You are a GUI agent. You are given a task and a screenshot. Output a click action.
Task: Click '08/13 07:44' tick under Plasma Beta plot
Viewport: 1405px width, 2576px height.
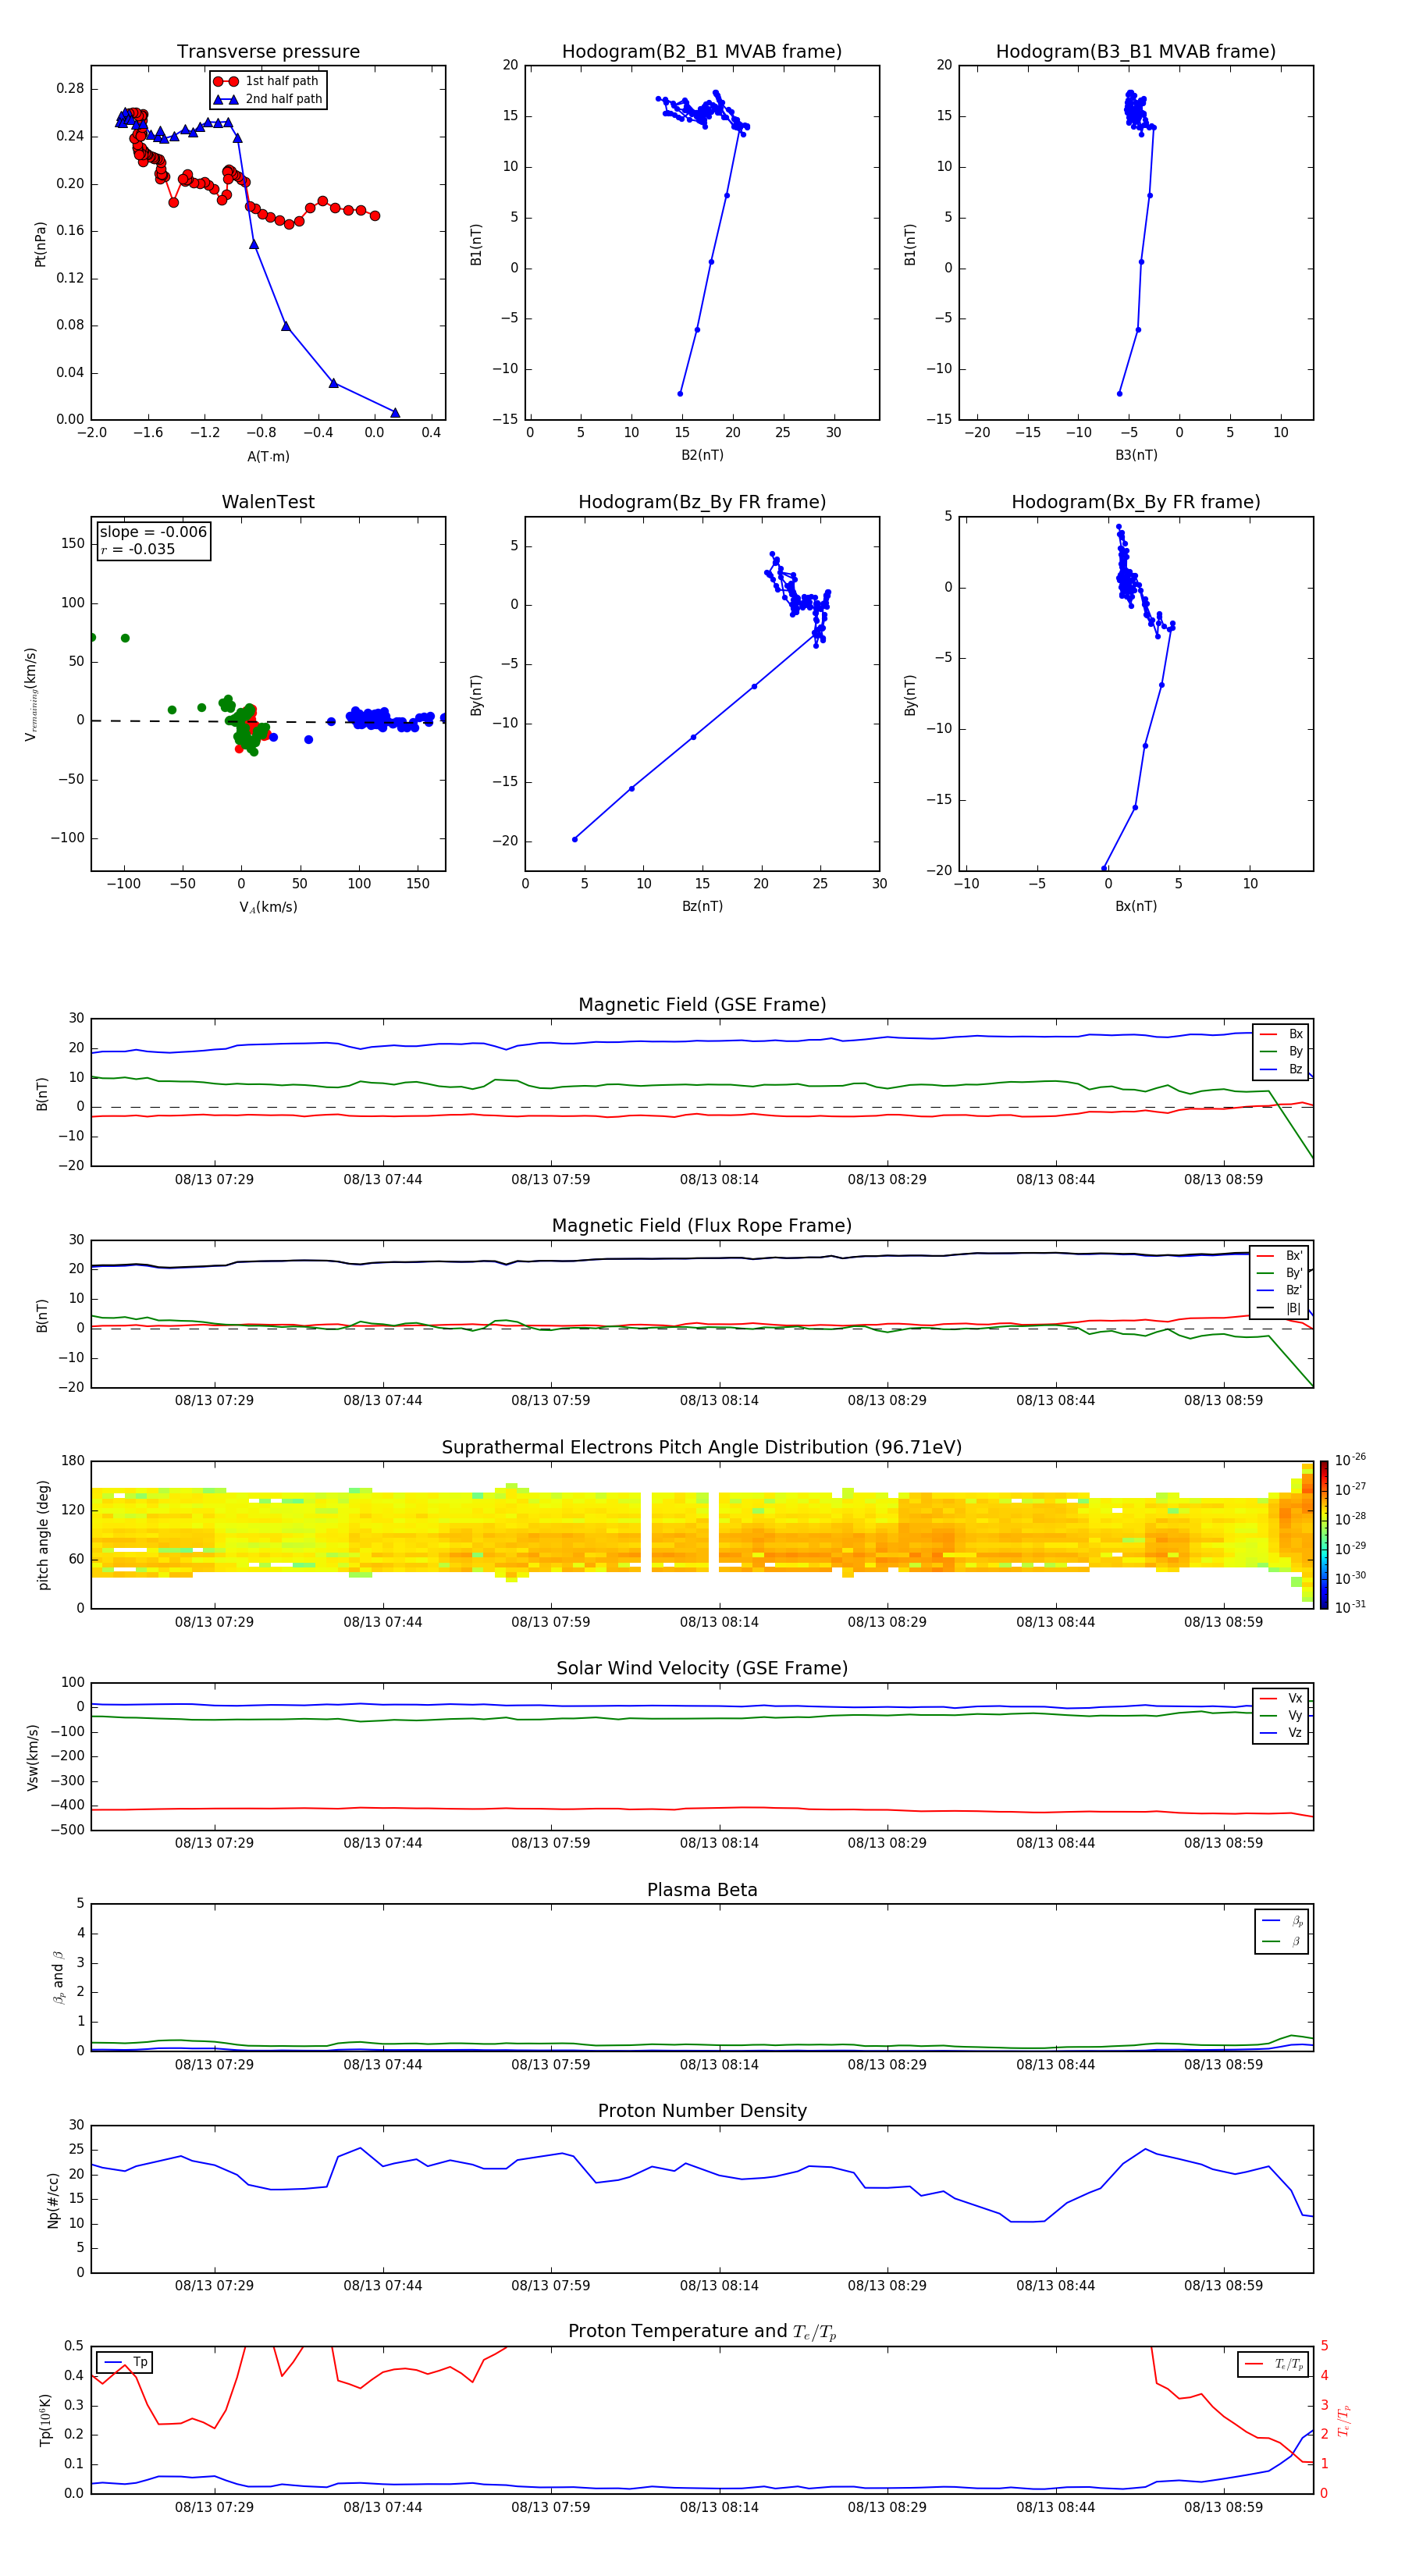coord(383,2064)
